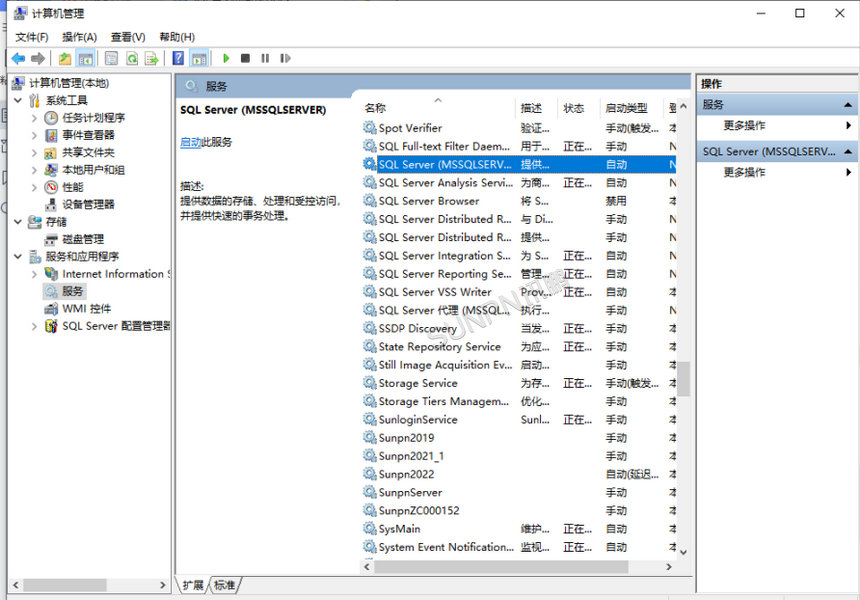Click the gear icon of SunloginService
The image size is (860, 600).
[370, 420]
